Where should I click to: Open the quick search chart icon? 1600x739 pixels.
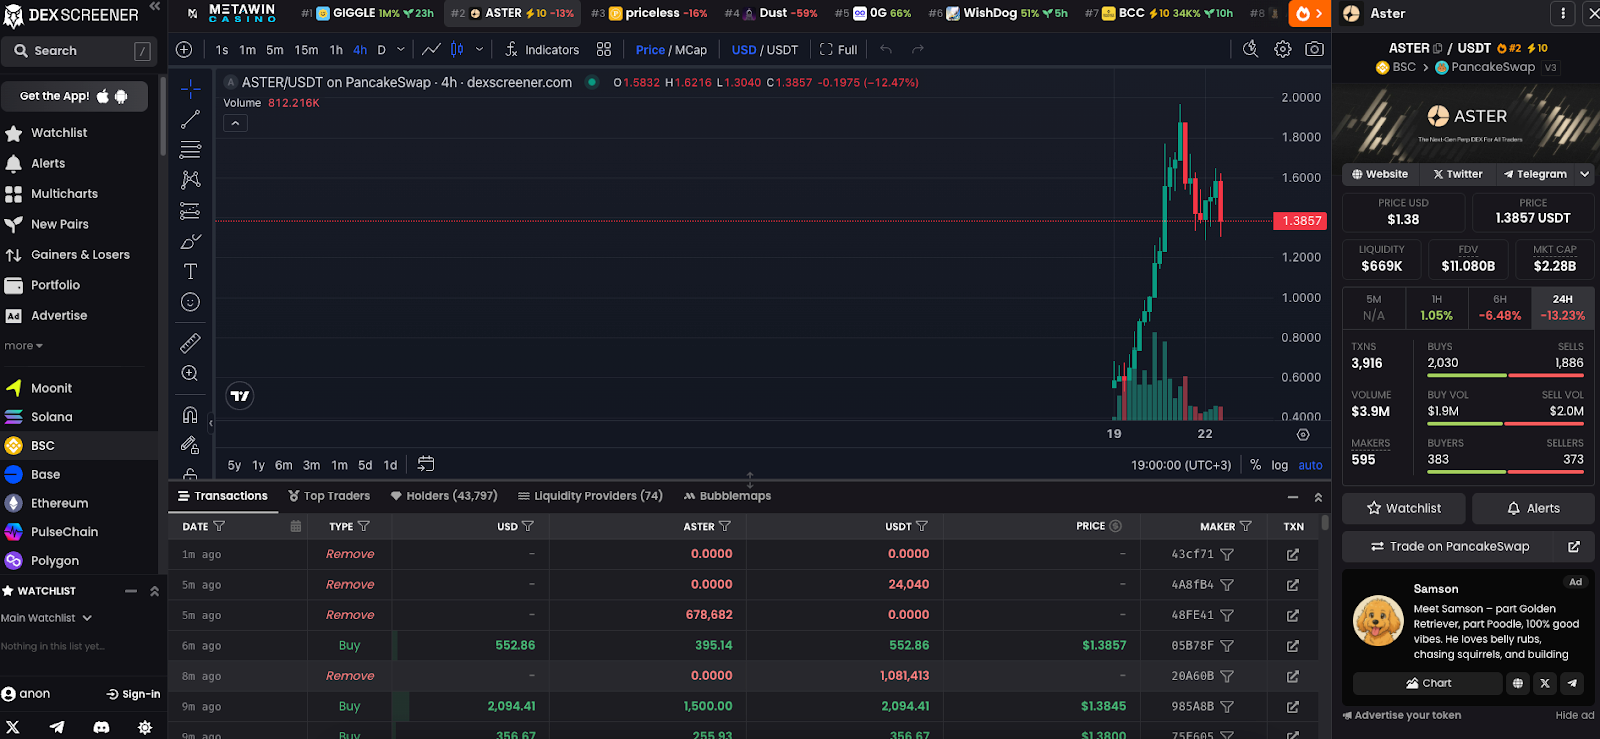pos(1250,49)
